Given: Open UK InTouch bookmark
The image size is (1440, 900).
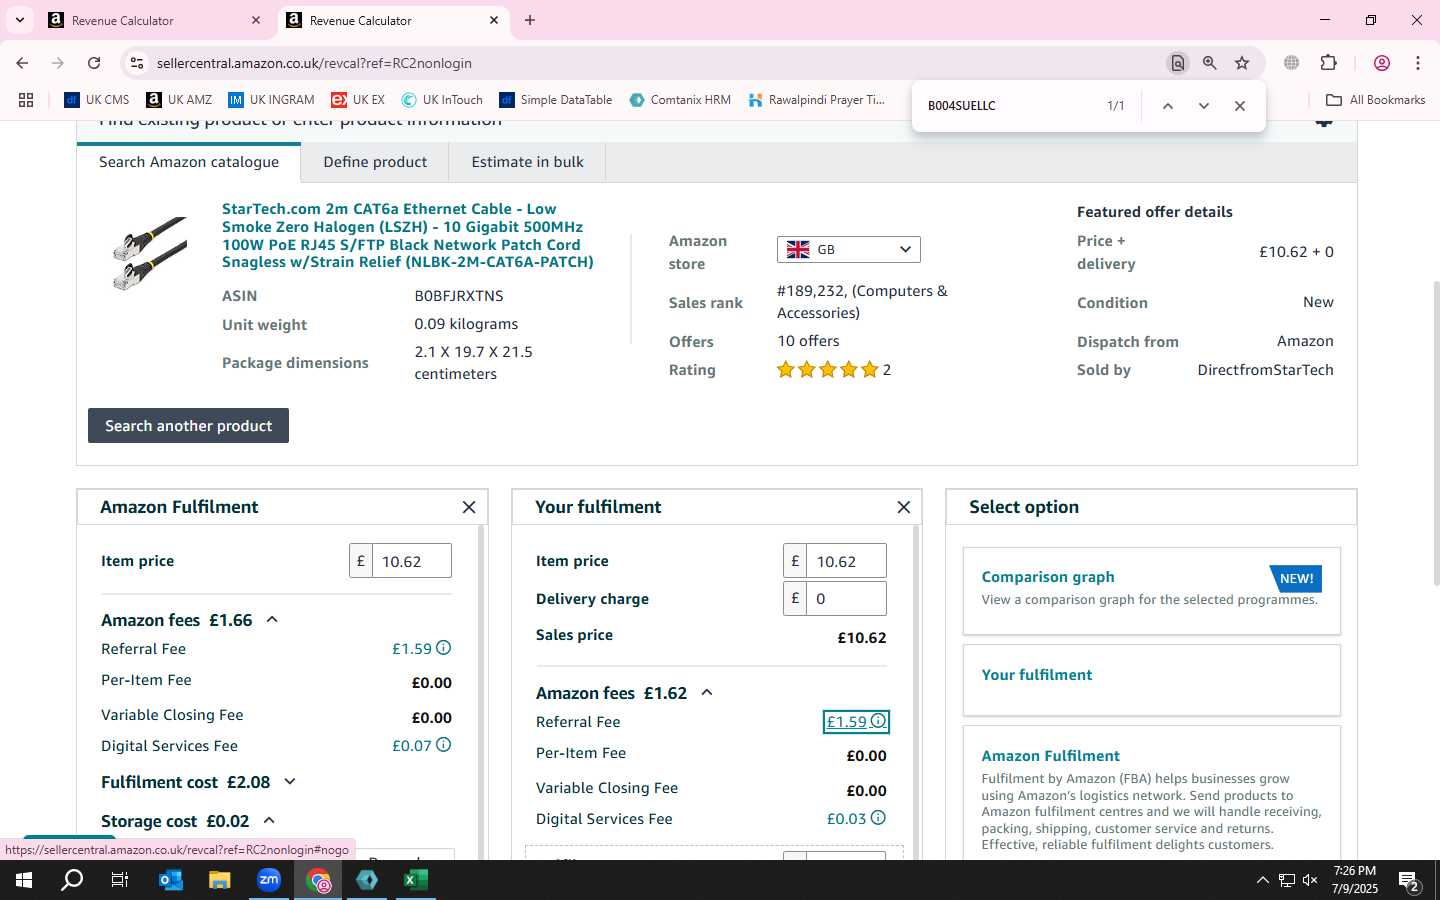Looking at the screenshot, I should tap(442, 100).
